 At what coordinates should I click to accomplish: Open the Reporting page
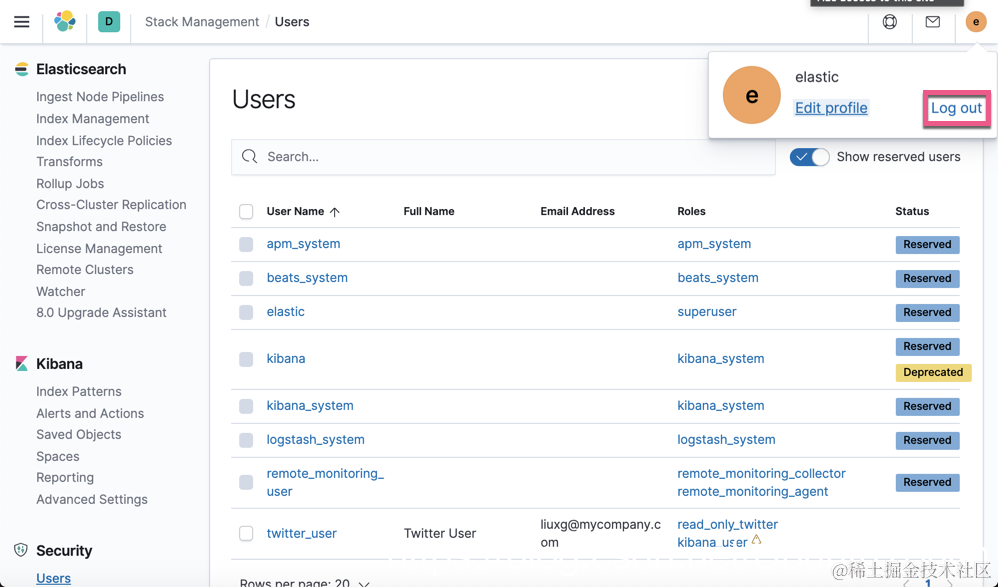[x=65, y=477]
